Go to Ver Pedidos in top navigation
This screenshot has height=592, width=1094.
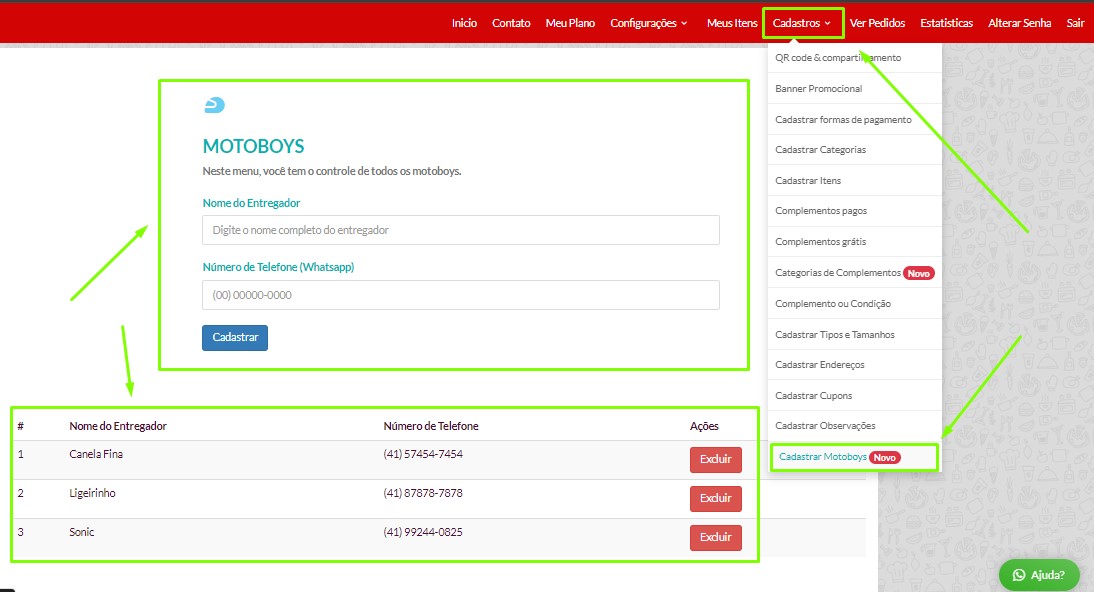coord(877,23)
